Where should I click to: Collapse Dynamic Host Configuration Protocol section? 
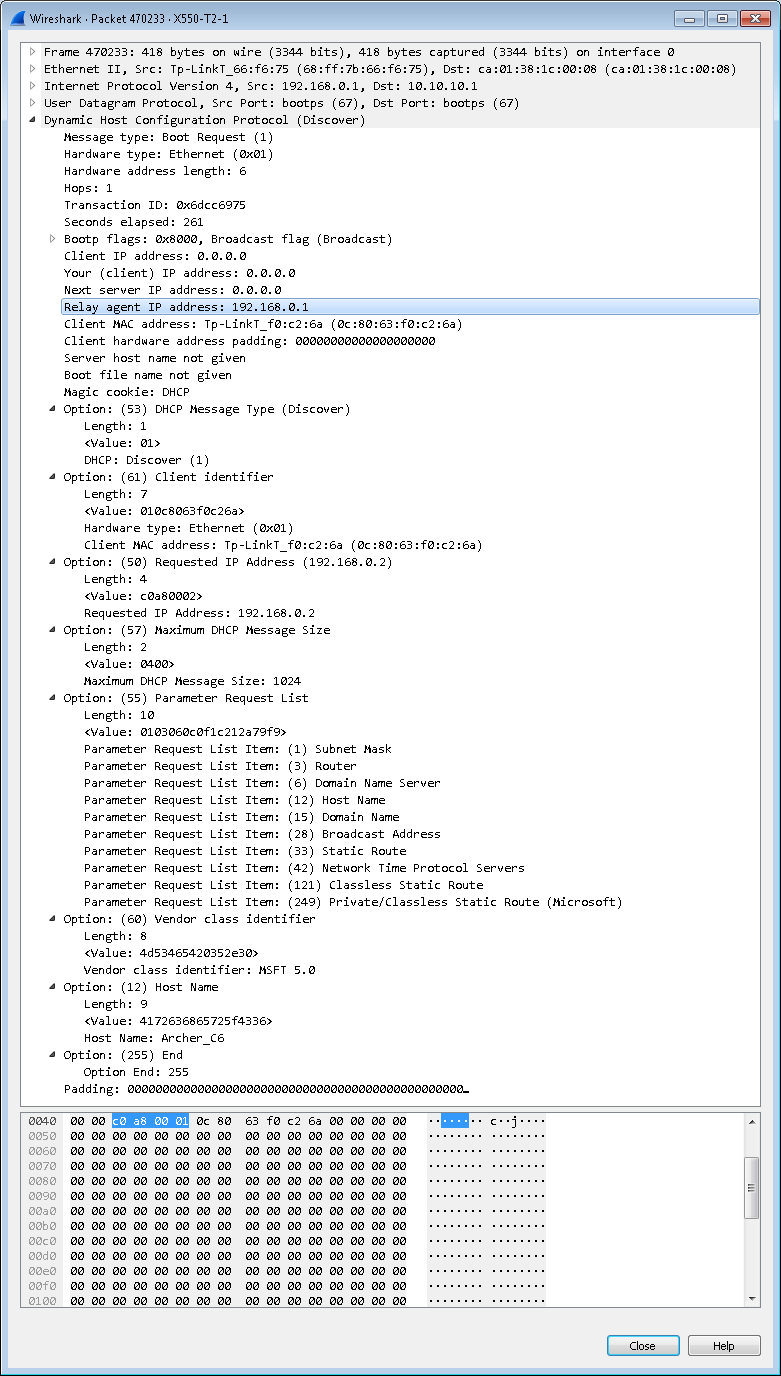pos(33,120)
